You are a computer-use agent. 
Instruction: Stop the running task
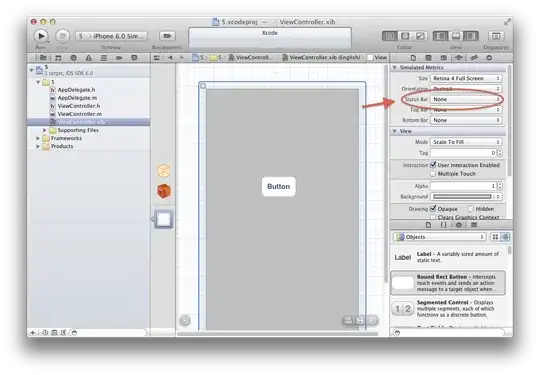coord(62,36)
